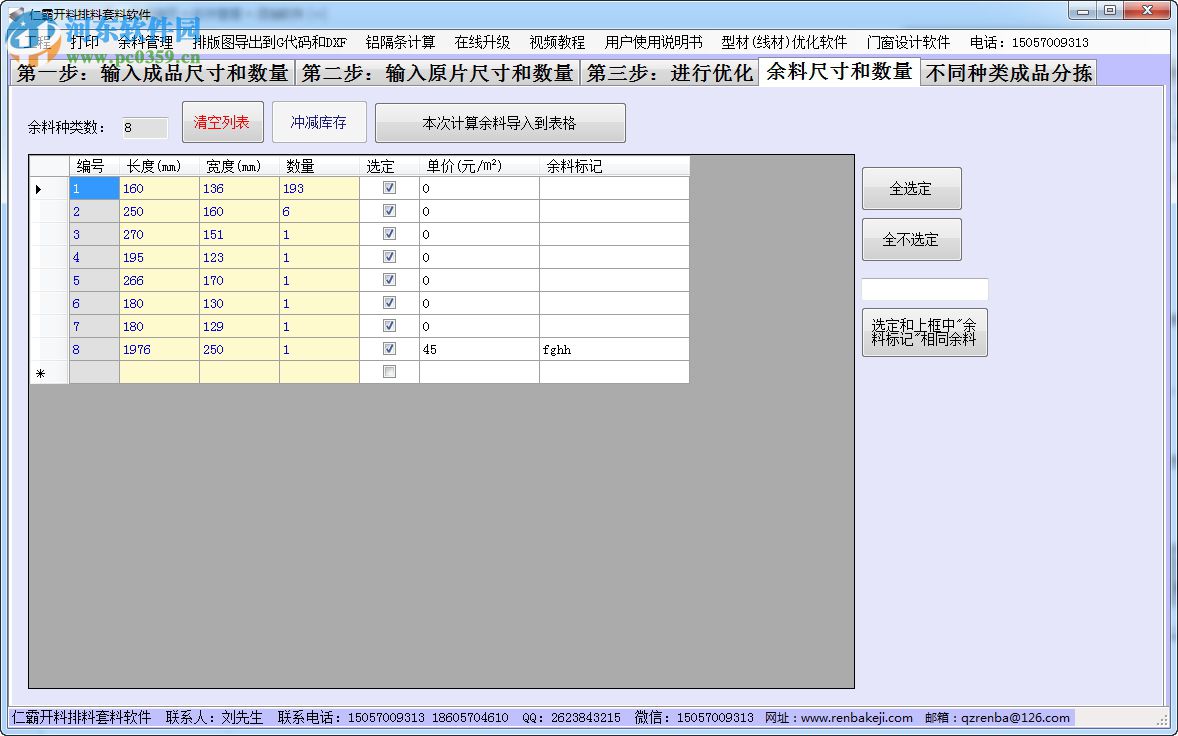Open the 用户使用说明书 manual
Screen dimensions: 1178x736
pyautogui.click(x=654, y=42)
